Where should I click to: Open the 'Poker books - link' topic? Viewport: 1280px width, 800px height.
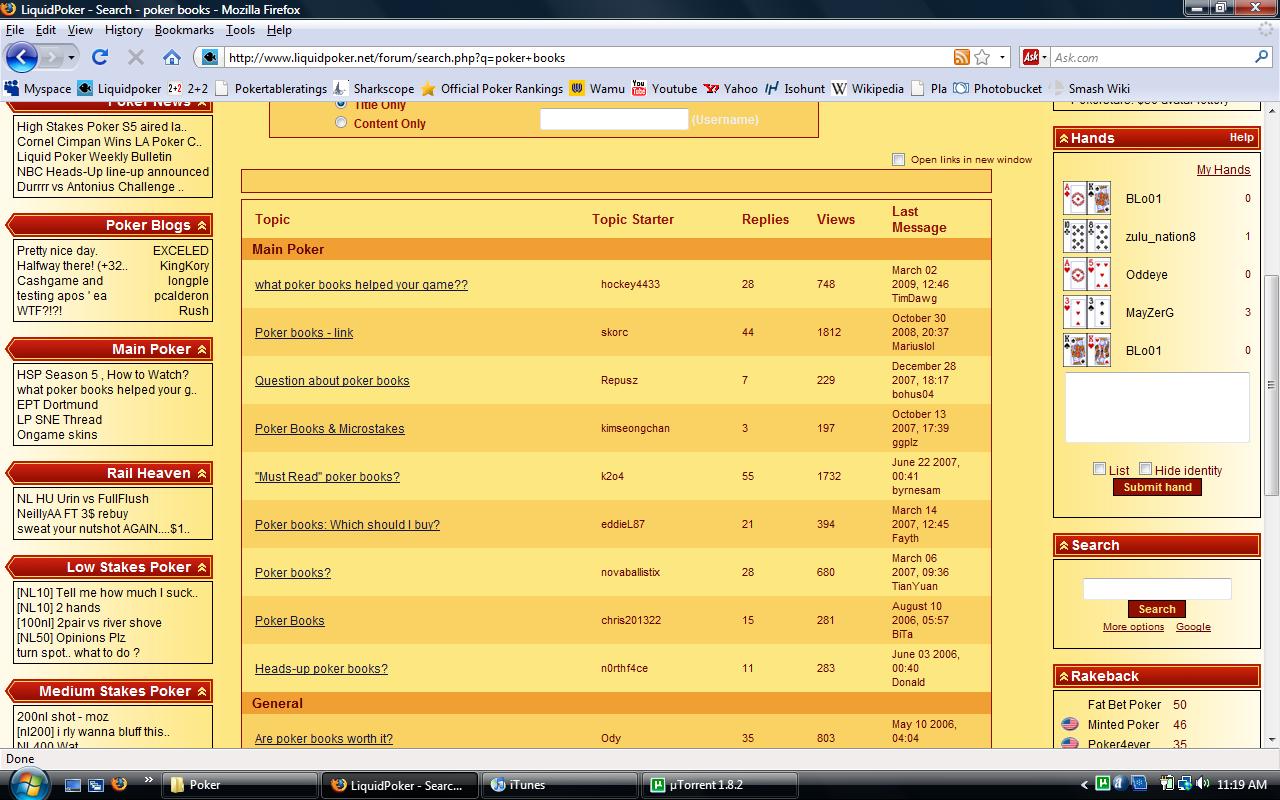(x=304, y=333)
